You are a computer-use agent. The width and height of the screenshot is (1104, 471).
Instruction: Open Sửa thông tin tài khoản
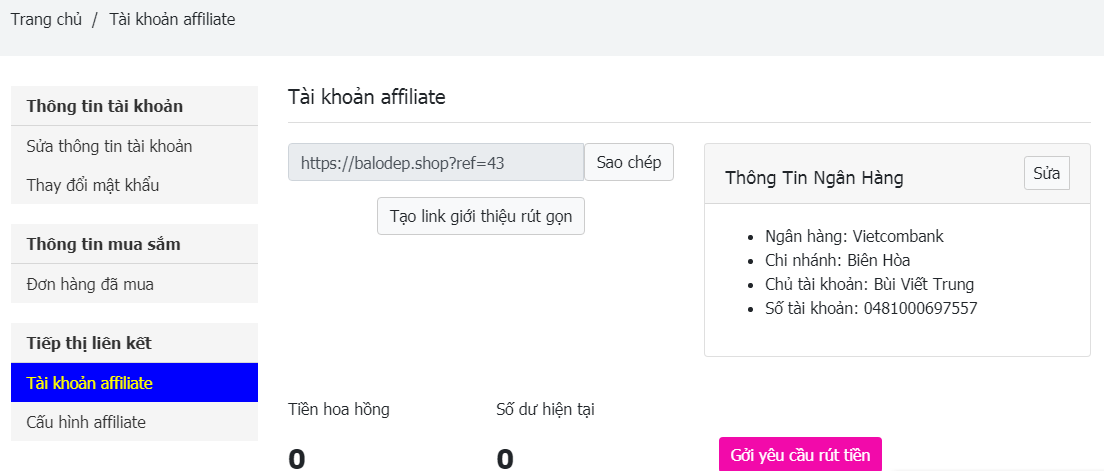pos(109,146)
